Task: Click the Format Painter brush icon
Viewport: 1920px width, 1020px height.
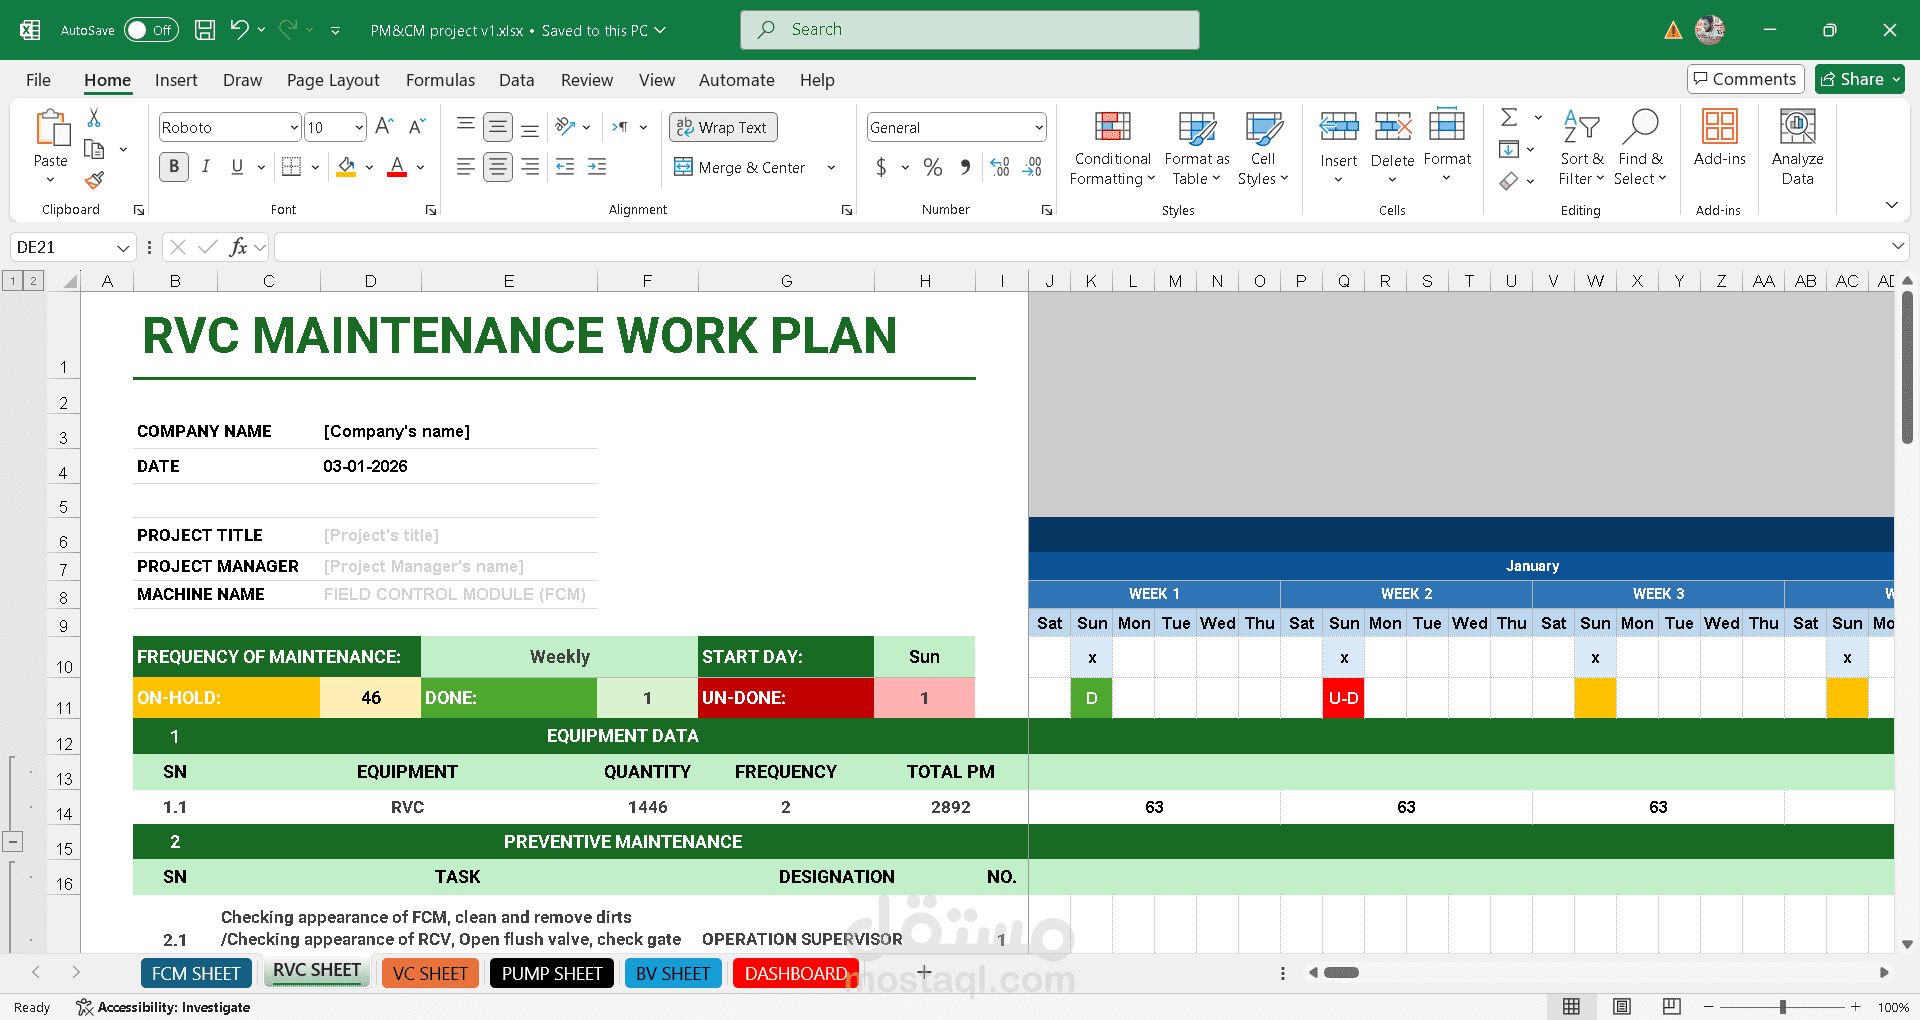Action: 94,181
